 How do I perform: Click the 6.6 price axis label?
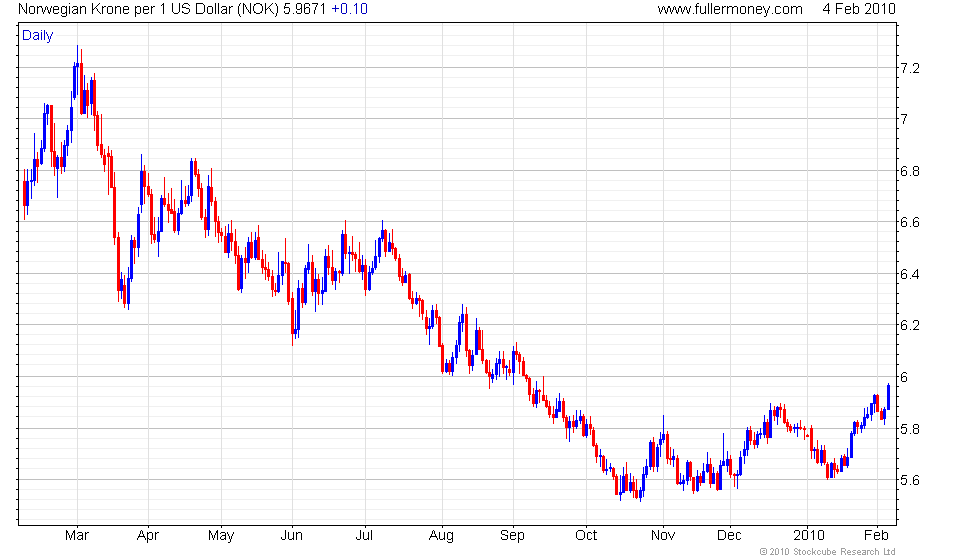pos(910,222)
